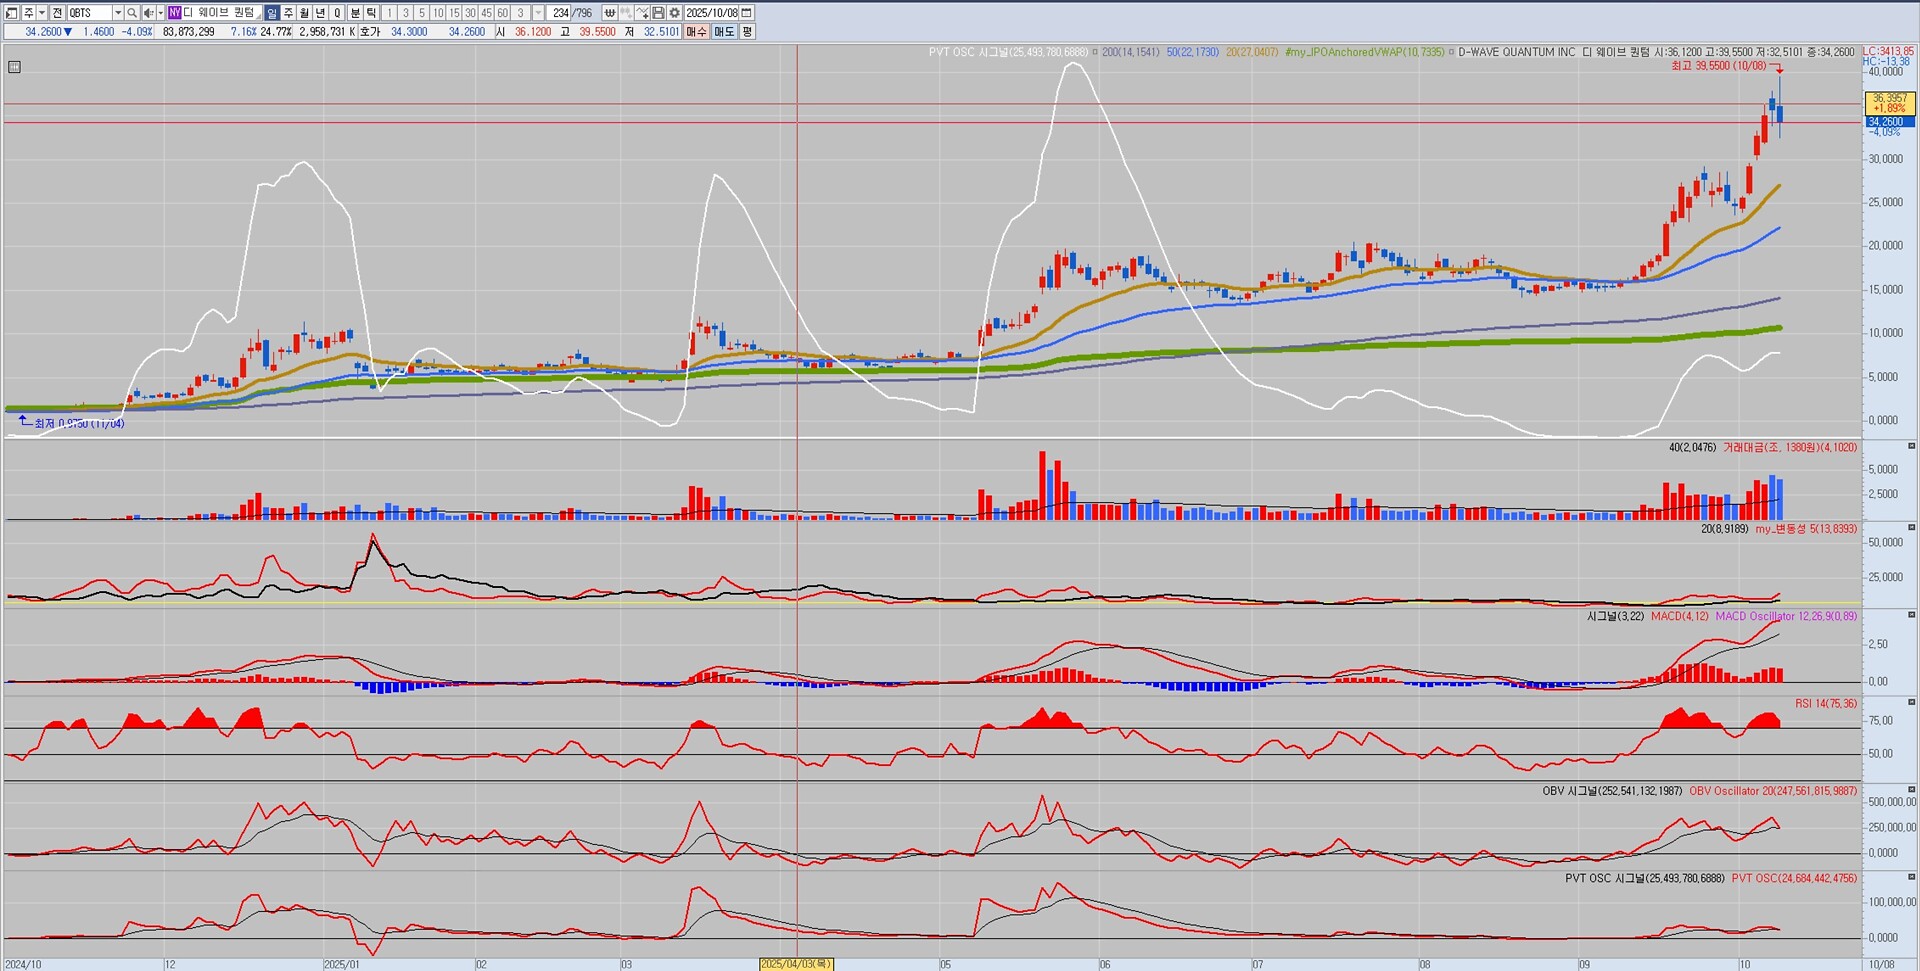Open chart settings gear icon

[675, 13]
